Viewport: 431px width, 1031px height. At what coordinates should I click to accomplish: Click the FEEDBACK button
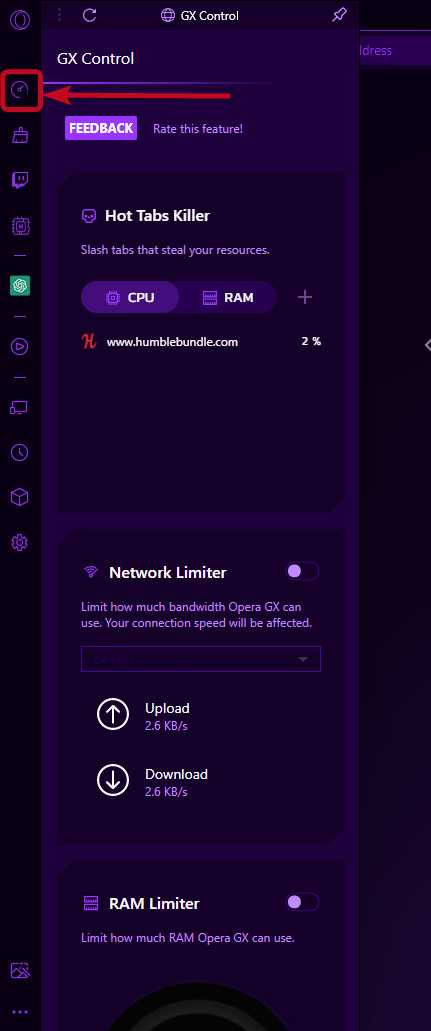(101, 128)
